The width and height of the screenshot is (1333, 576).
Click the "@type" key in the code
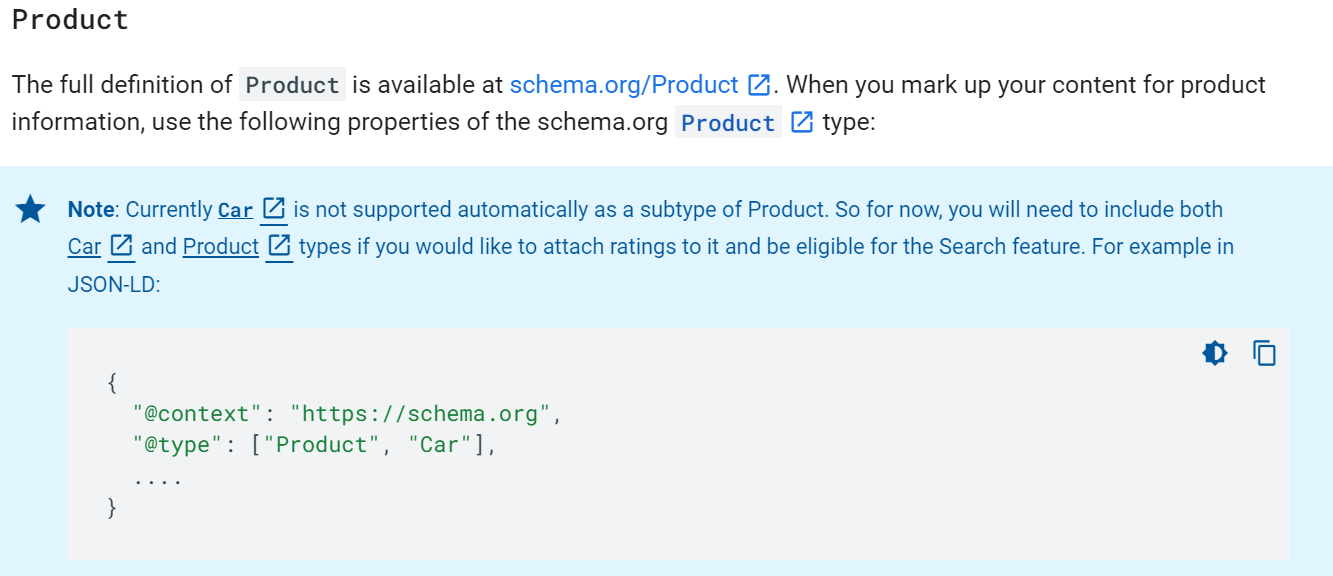tap(172, 445)
